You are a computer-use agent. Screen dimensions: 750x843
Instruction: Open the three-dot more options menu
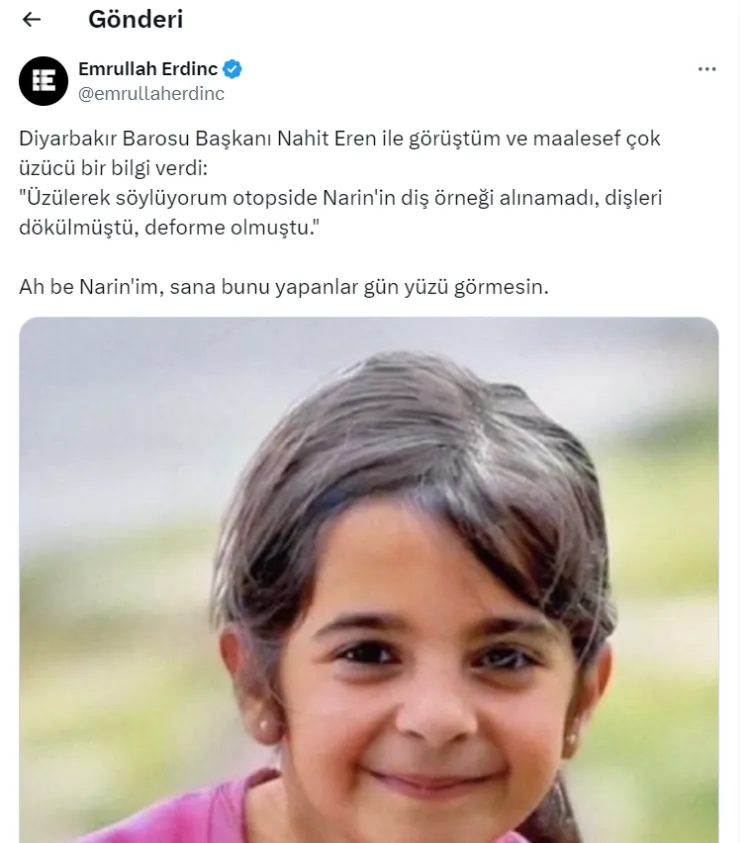[x=706, y=69]
